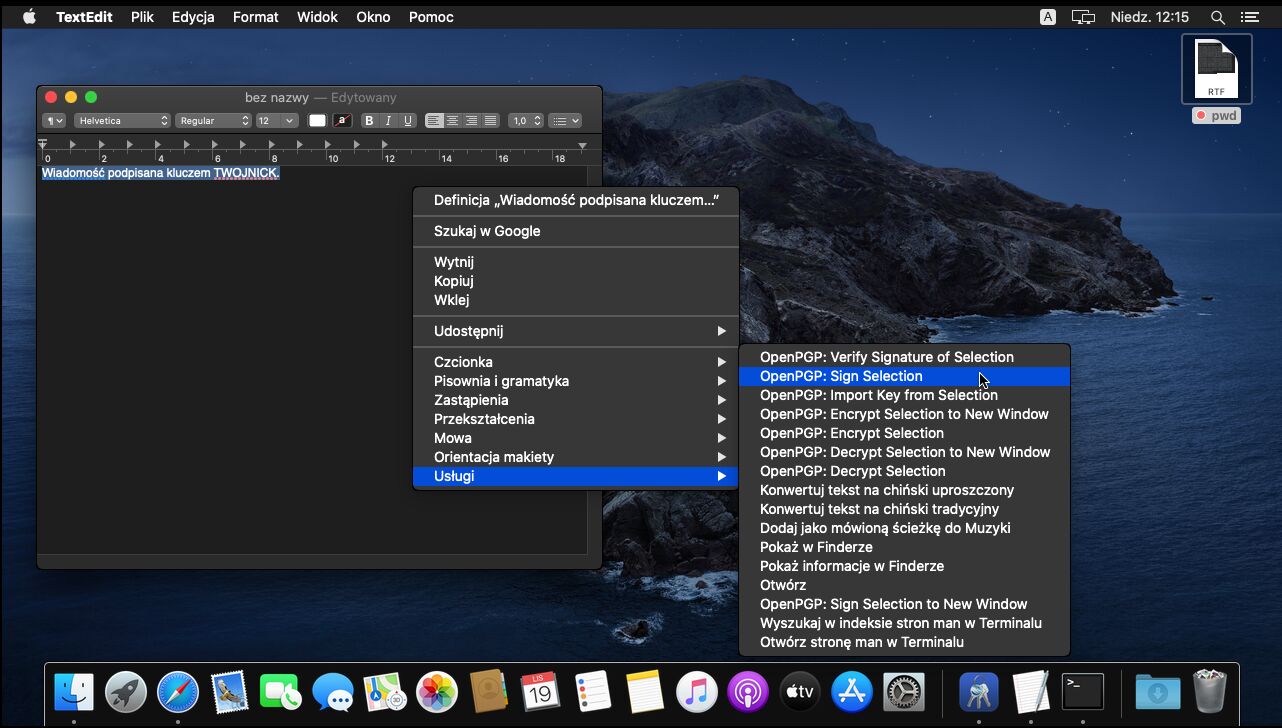
Task: Toggle bold formatting in the toolbar
Action: tap(369, 121)
